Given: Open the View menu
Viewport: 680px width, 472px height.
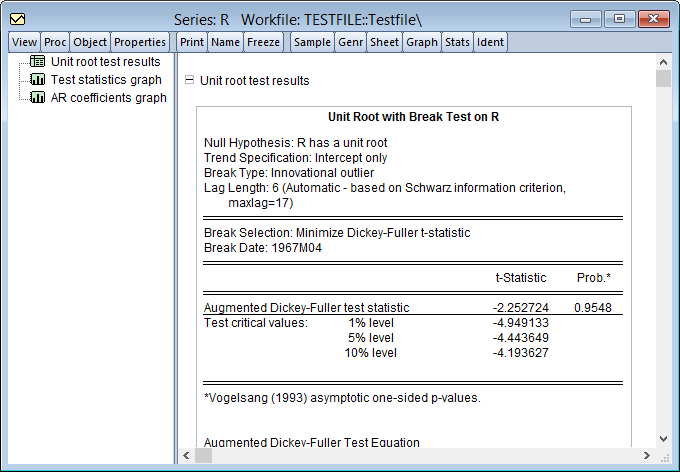Looking at the screenshot, I should pyautogui.click(x=24, y=42).
